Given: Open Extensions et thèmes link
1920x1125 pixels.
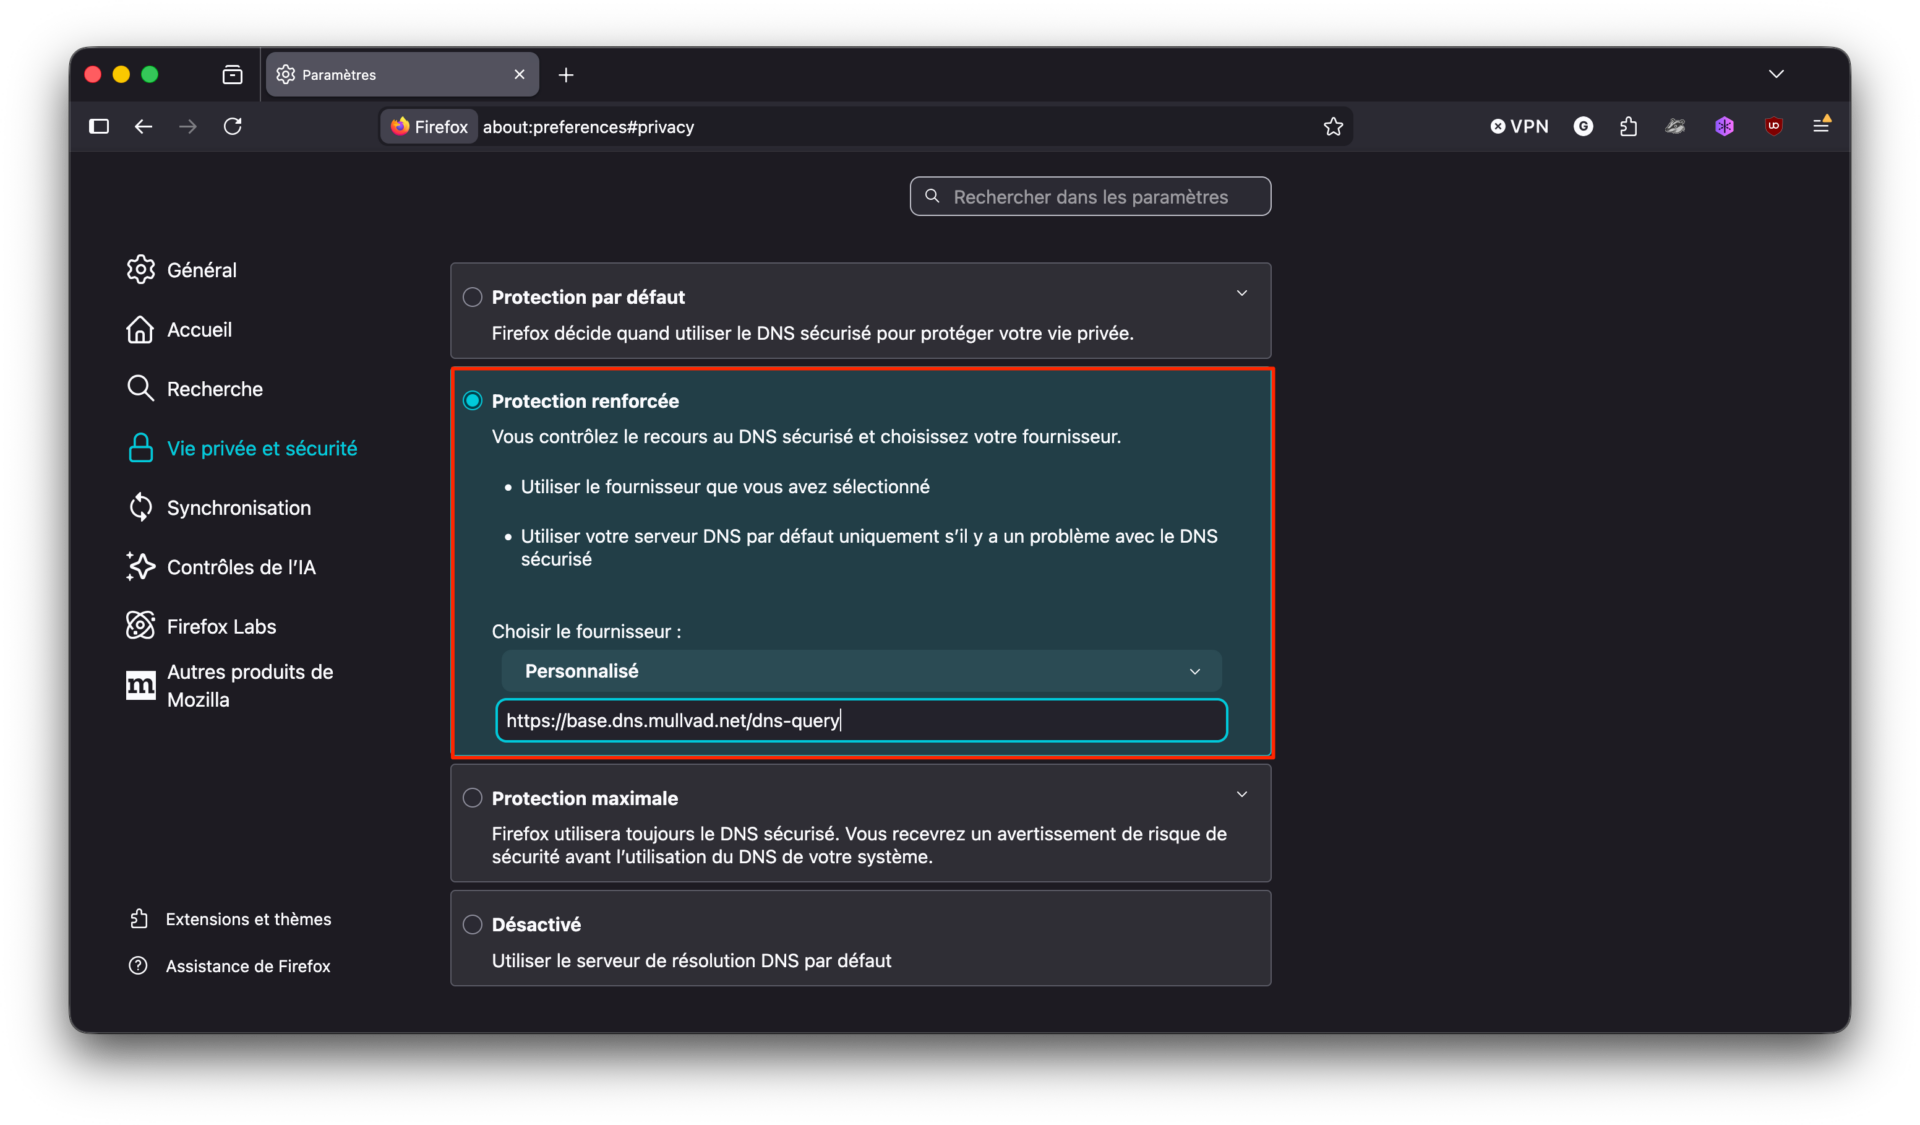Looking at the screenshot, I should [x=247, y=919].
